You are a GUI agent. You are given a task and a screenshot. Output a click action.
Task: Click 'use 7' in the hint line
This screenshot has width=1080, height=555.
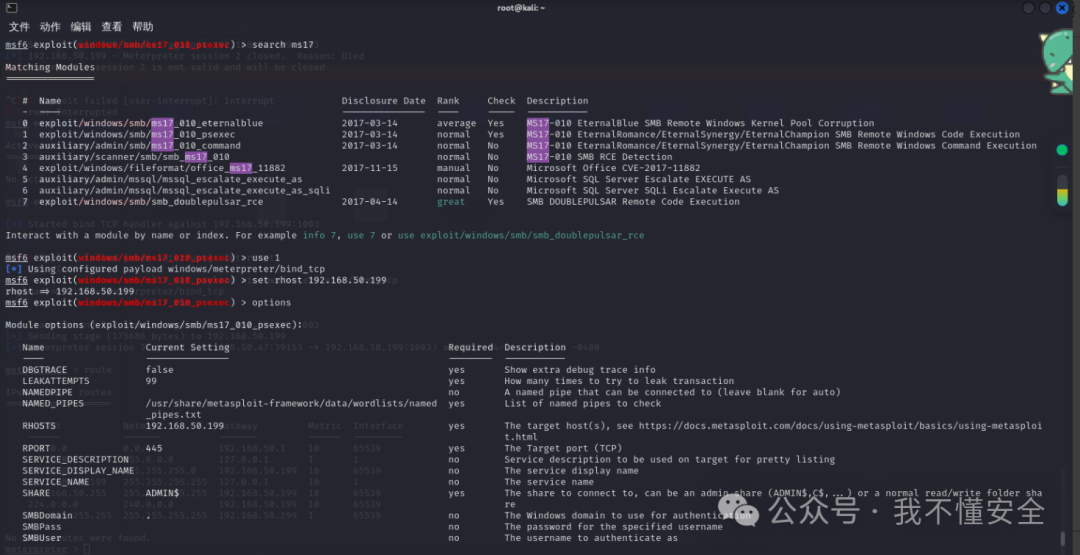[x=362, y=235]
